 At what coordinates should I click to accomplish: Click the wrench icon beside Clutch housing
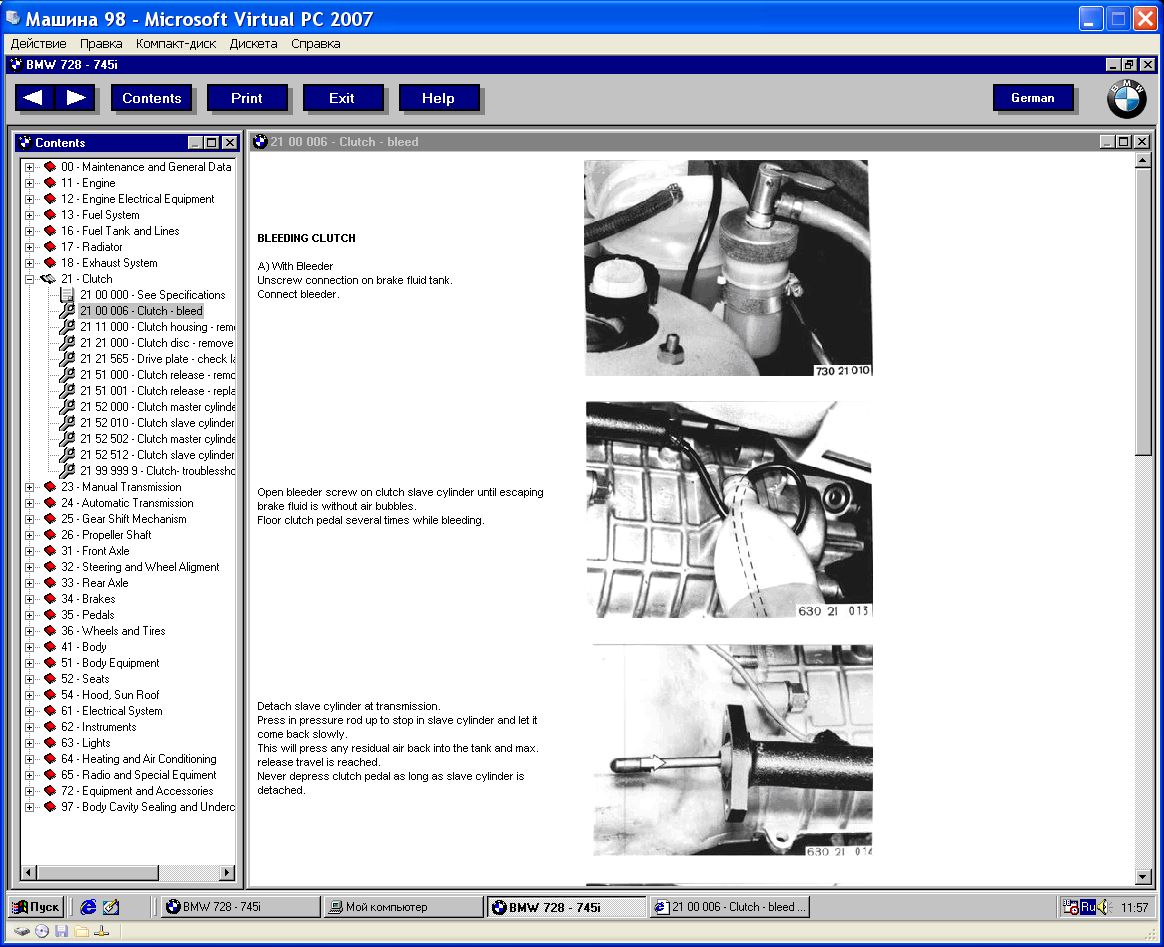point(67,327)
